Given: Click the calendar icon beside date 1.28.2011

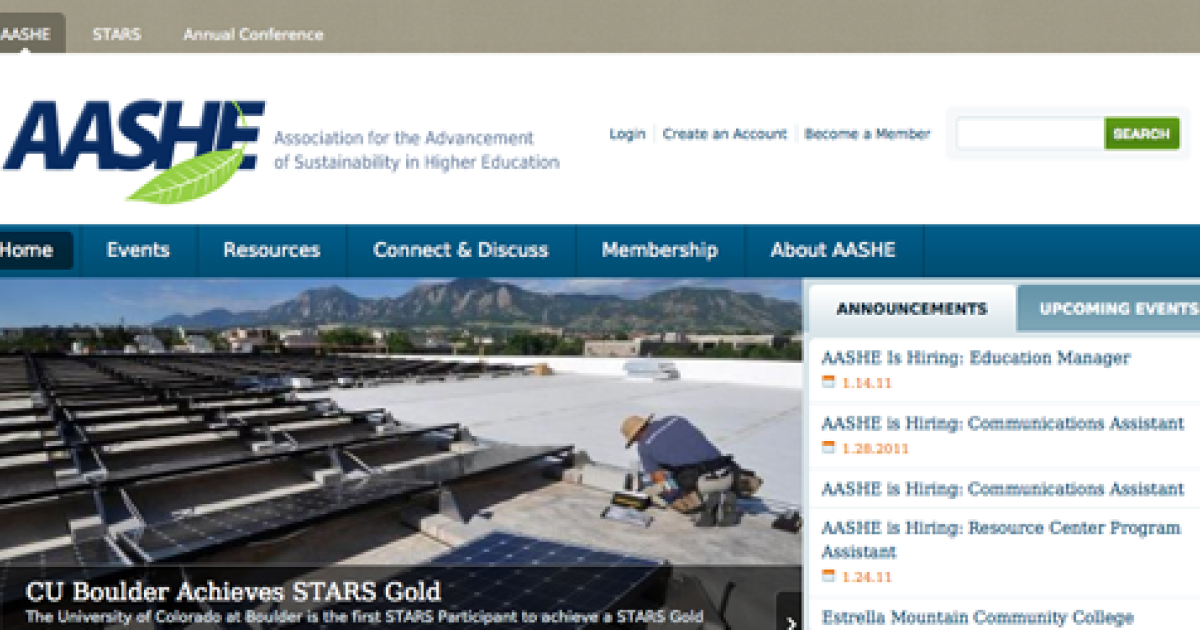Looking at the screenshot, I should coord(828,449).
